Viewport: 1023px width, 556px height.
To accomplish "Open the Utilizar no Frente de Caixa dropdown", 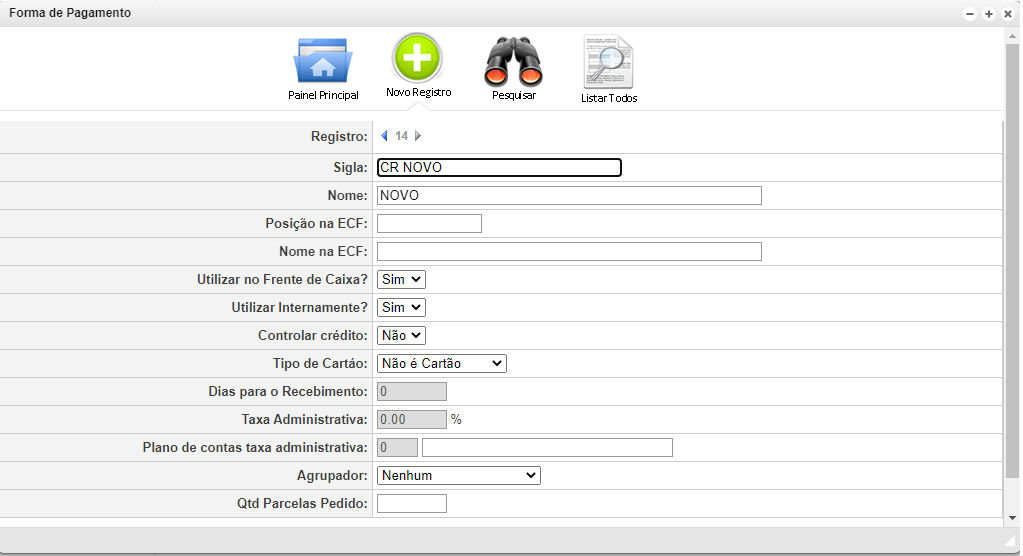I will tap(402, 280).
